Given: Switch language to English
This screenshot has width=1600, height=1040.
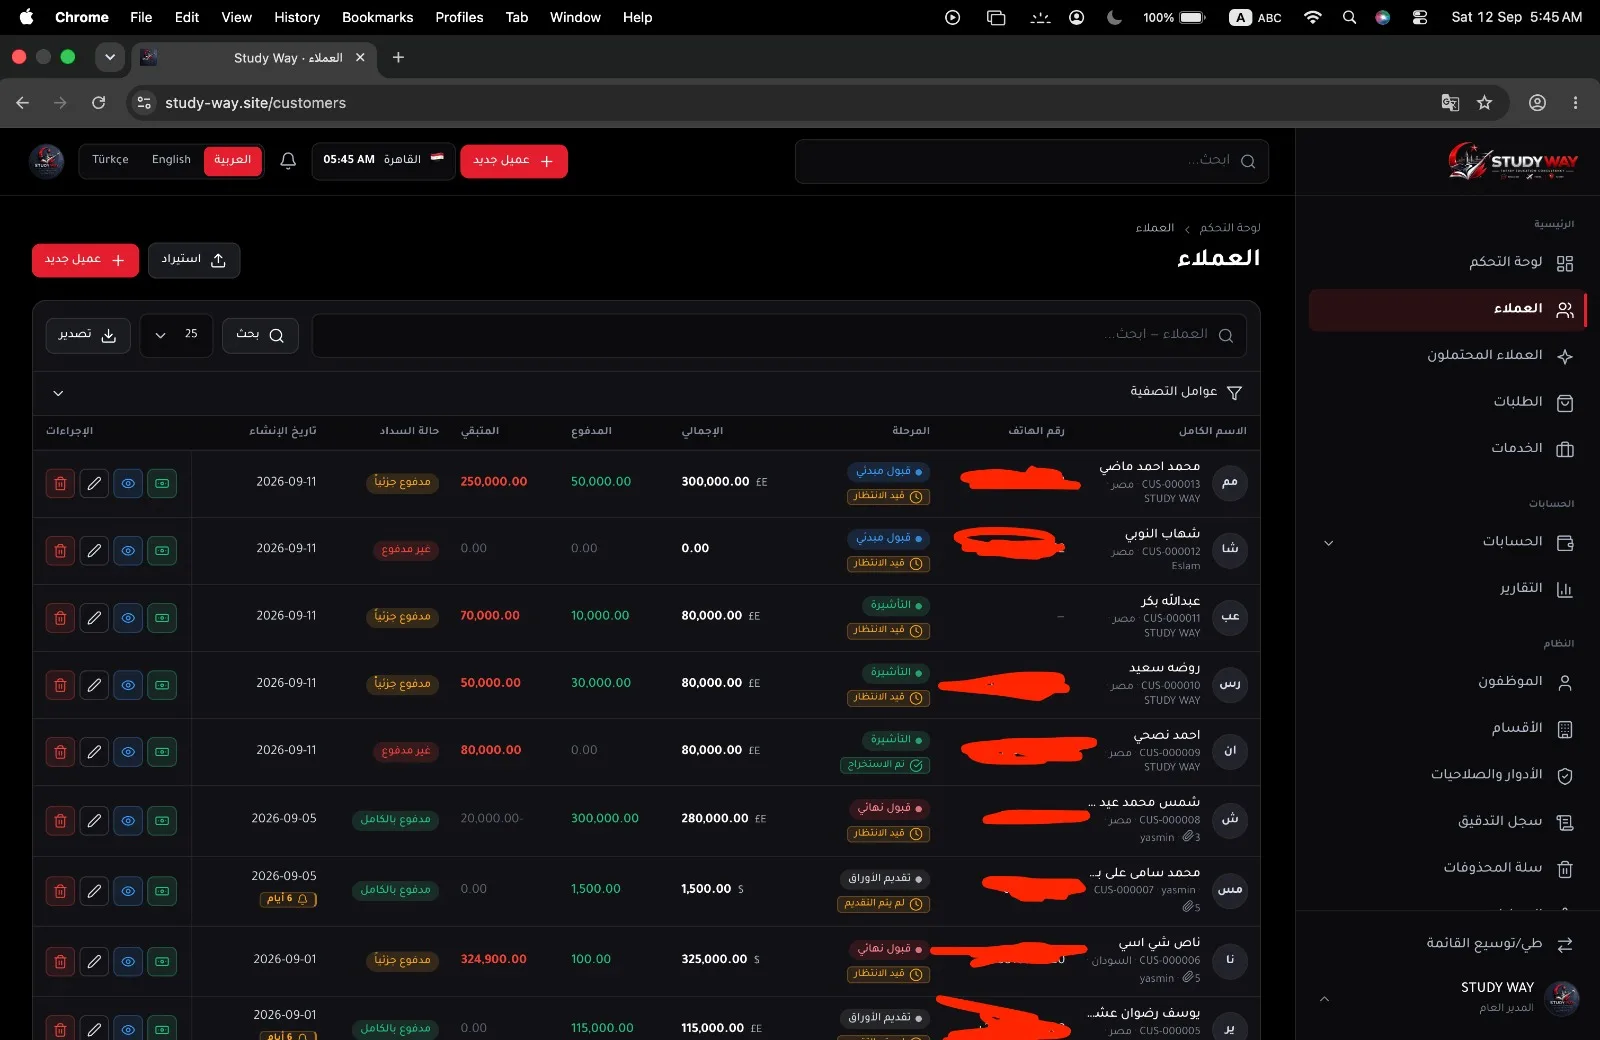Looking at the screenshot, I should (171, 160).
